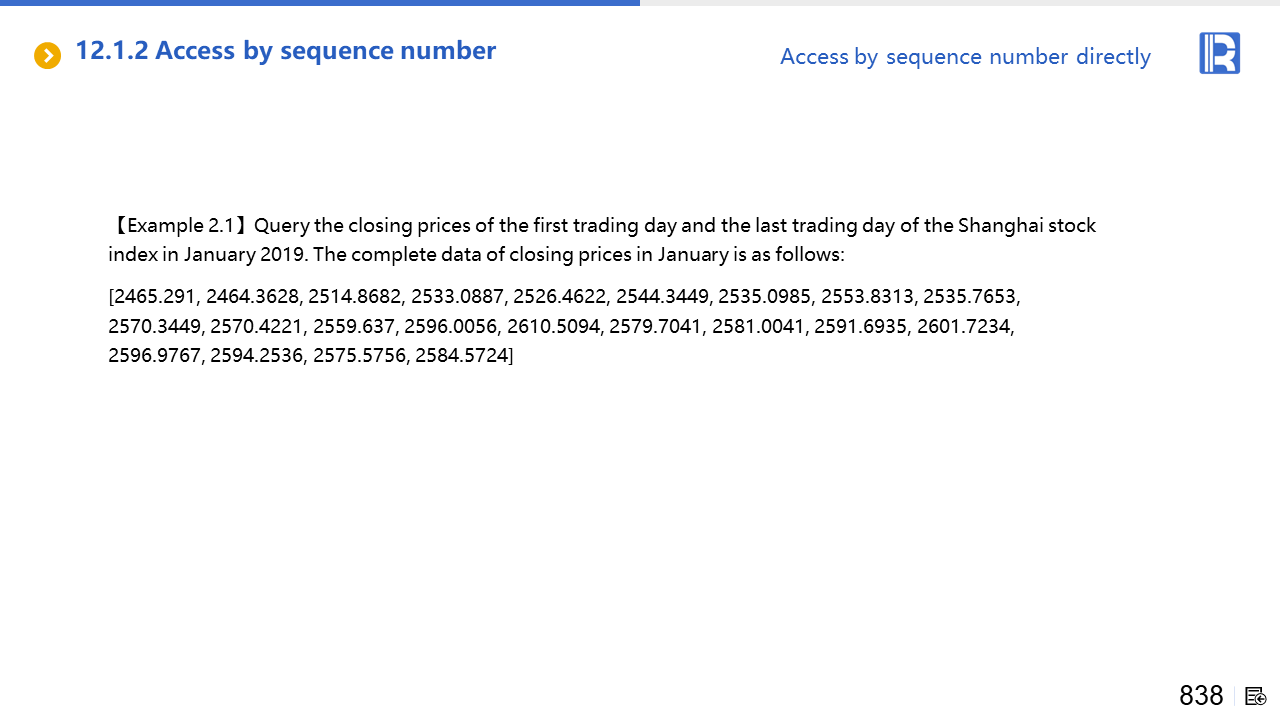Click the value 2596.9767 starting last row

(154, 355)
